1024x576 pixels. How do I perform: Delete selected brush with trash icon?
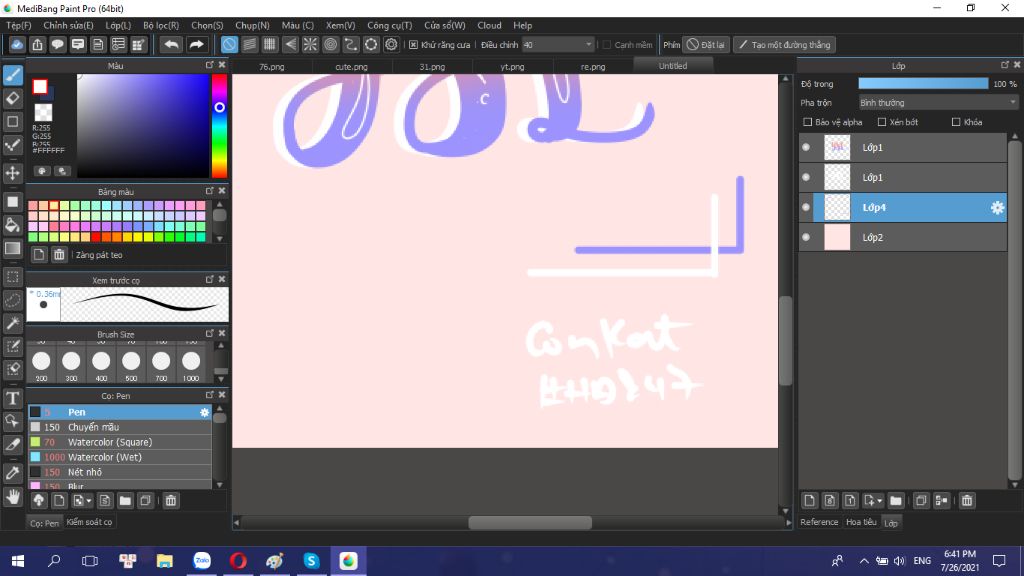point(171,501)
